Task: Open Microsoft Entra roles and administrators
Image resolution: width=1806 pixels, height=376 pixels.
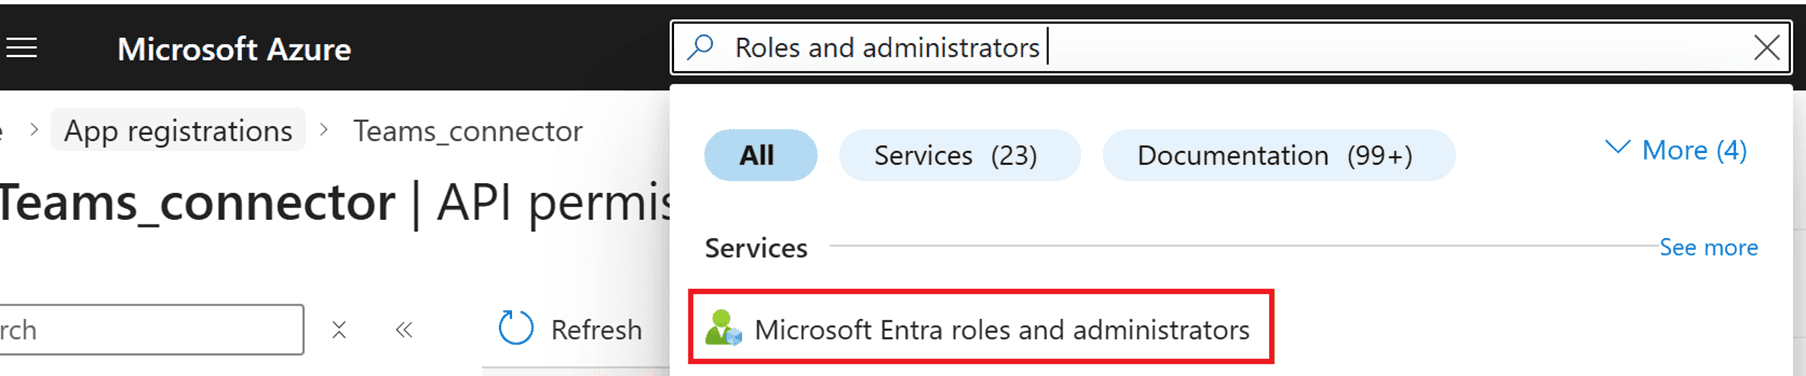Action: (x=980, y=328)
